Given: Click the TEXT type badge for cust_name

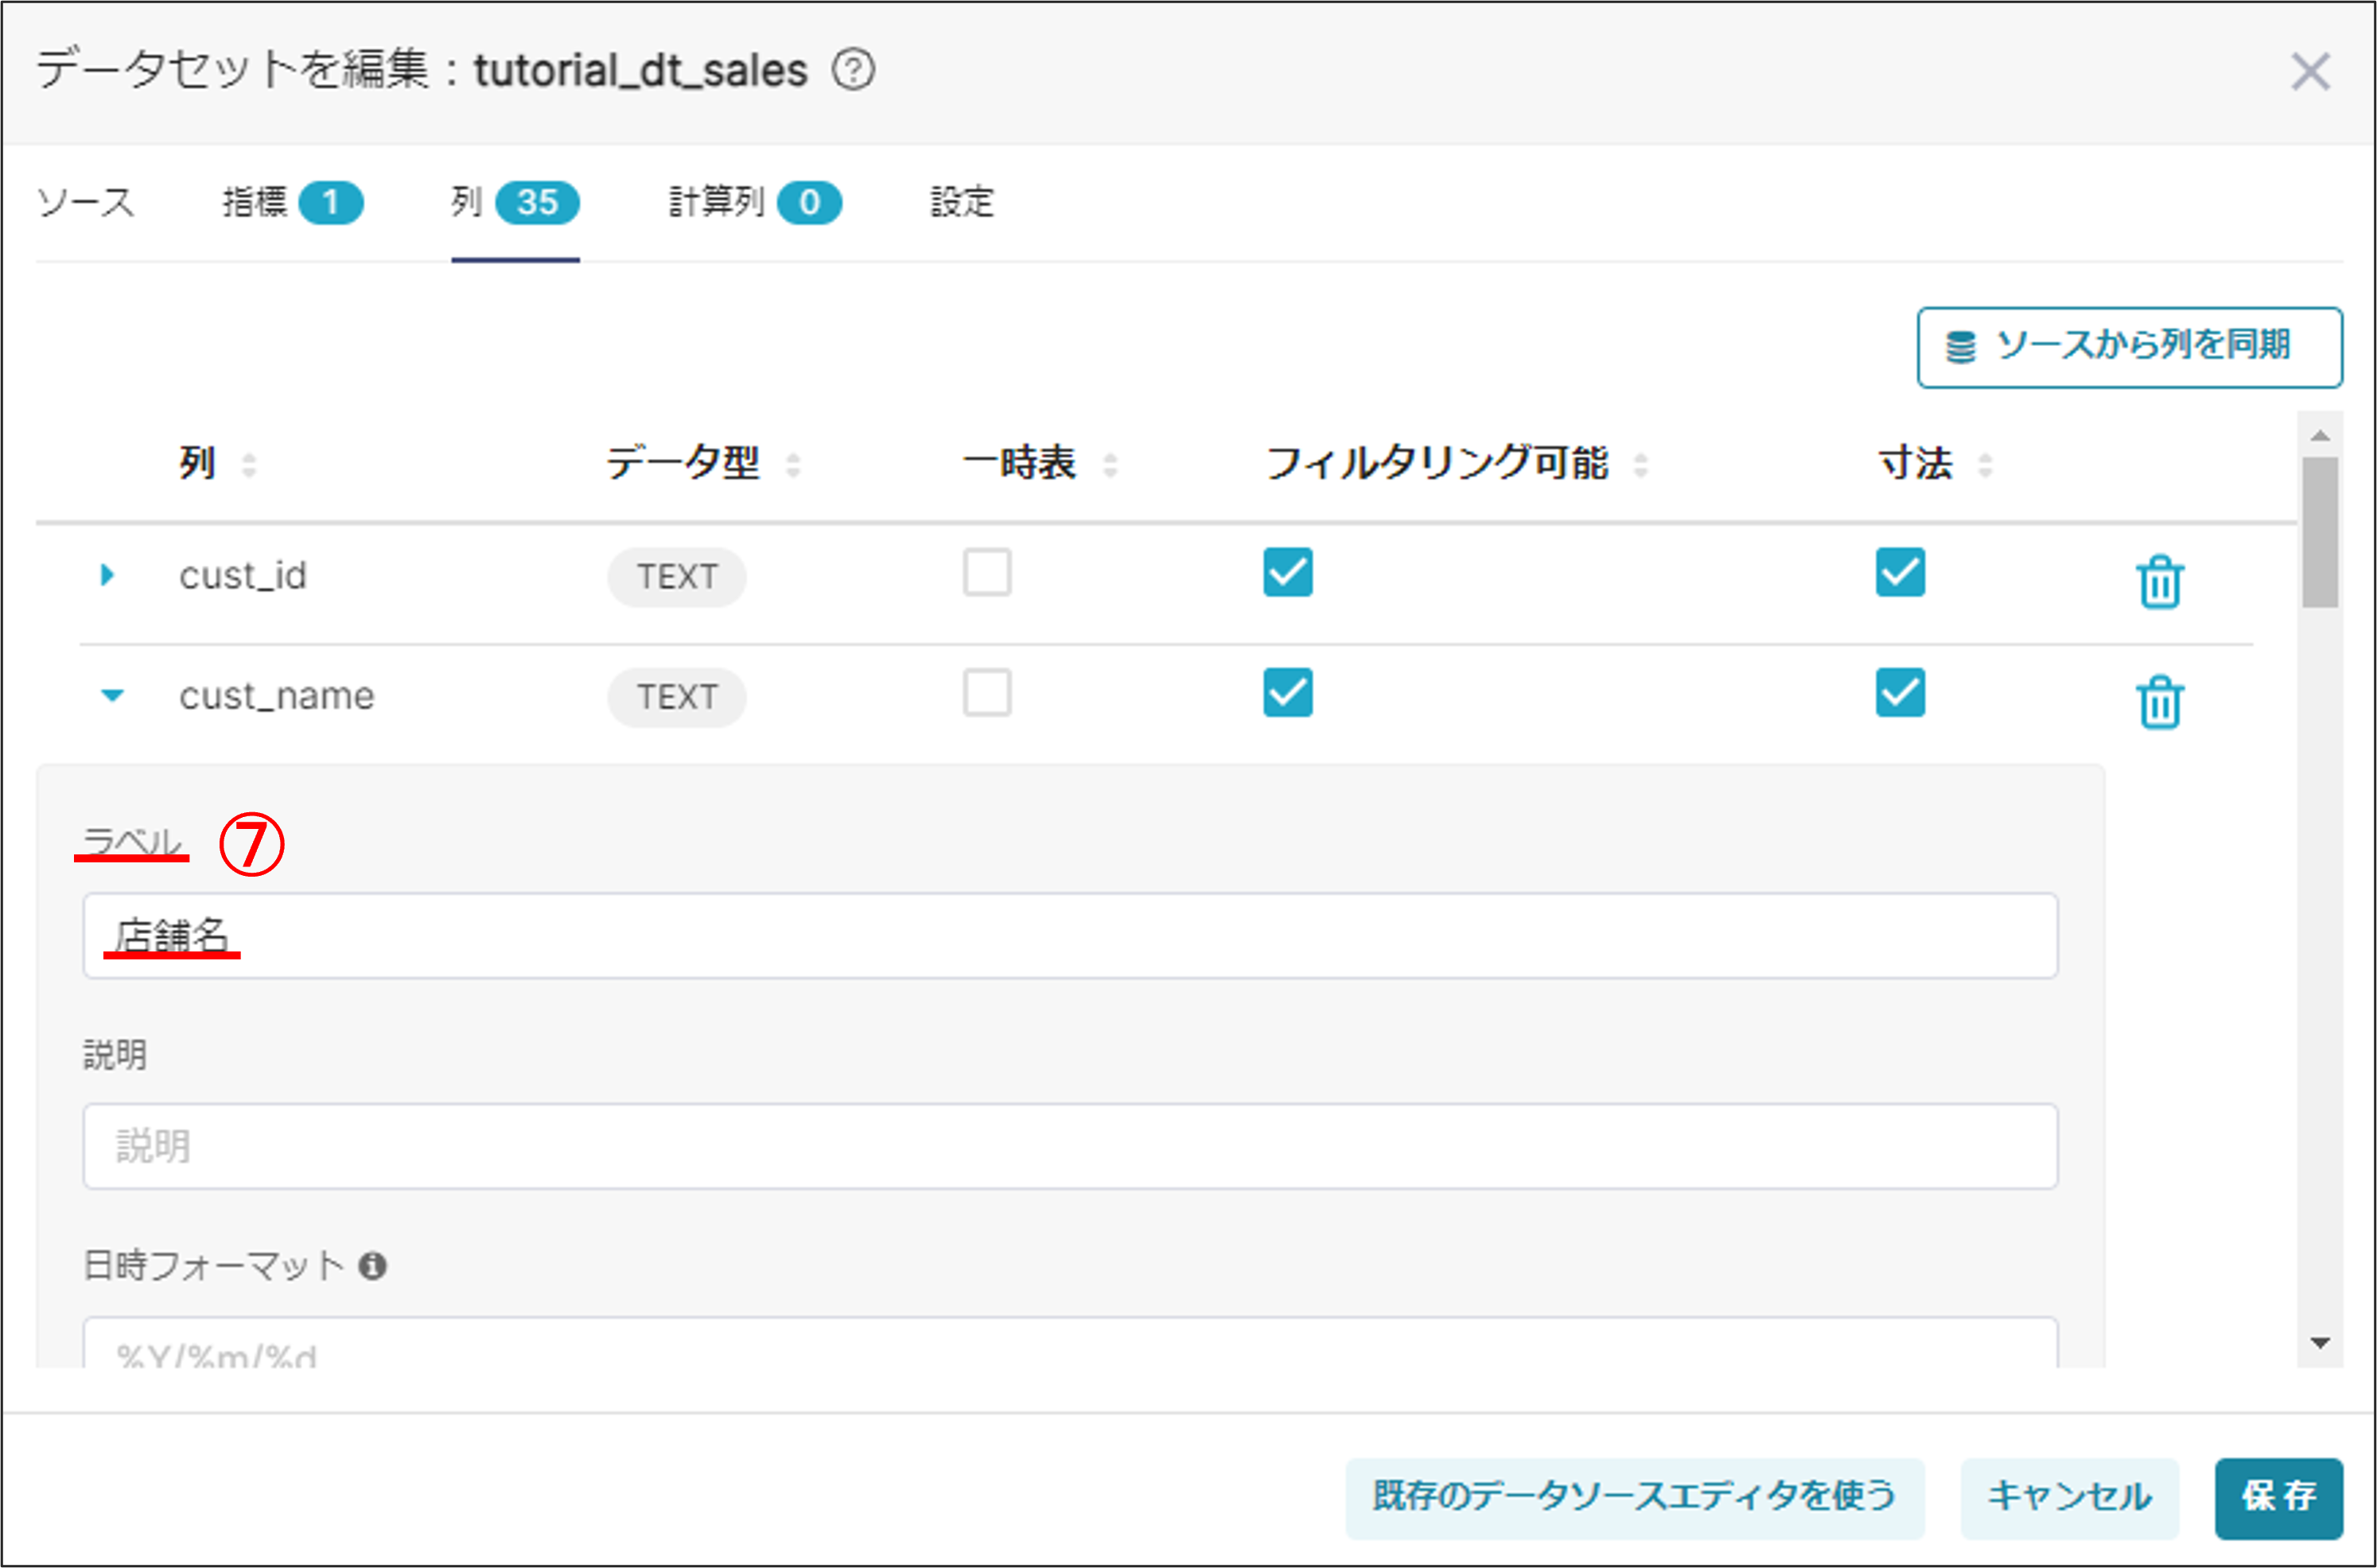Looking at the screenshot, I should click(677, 697).
